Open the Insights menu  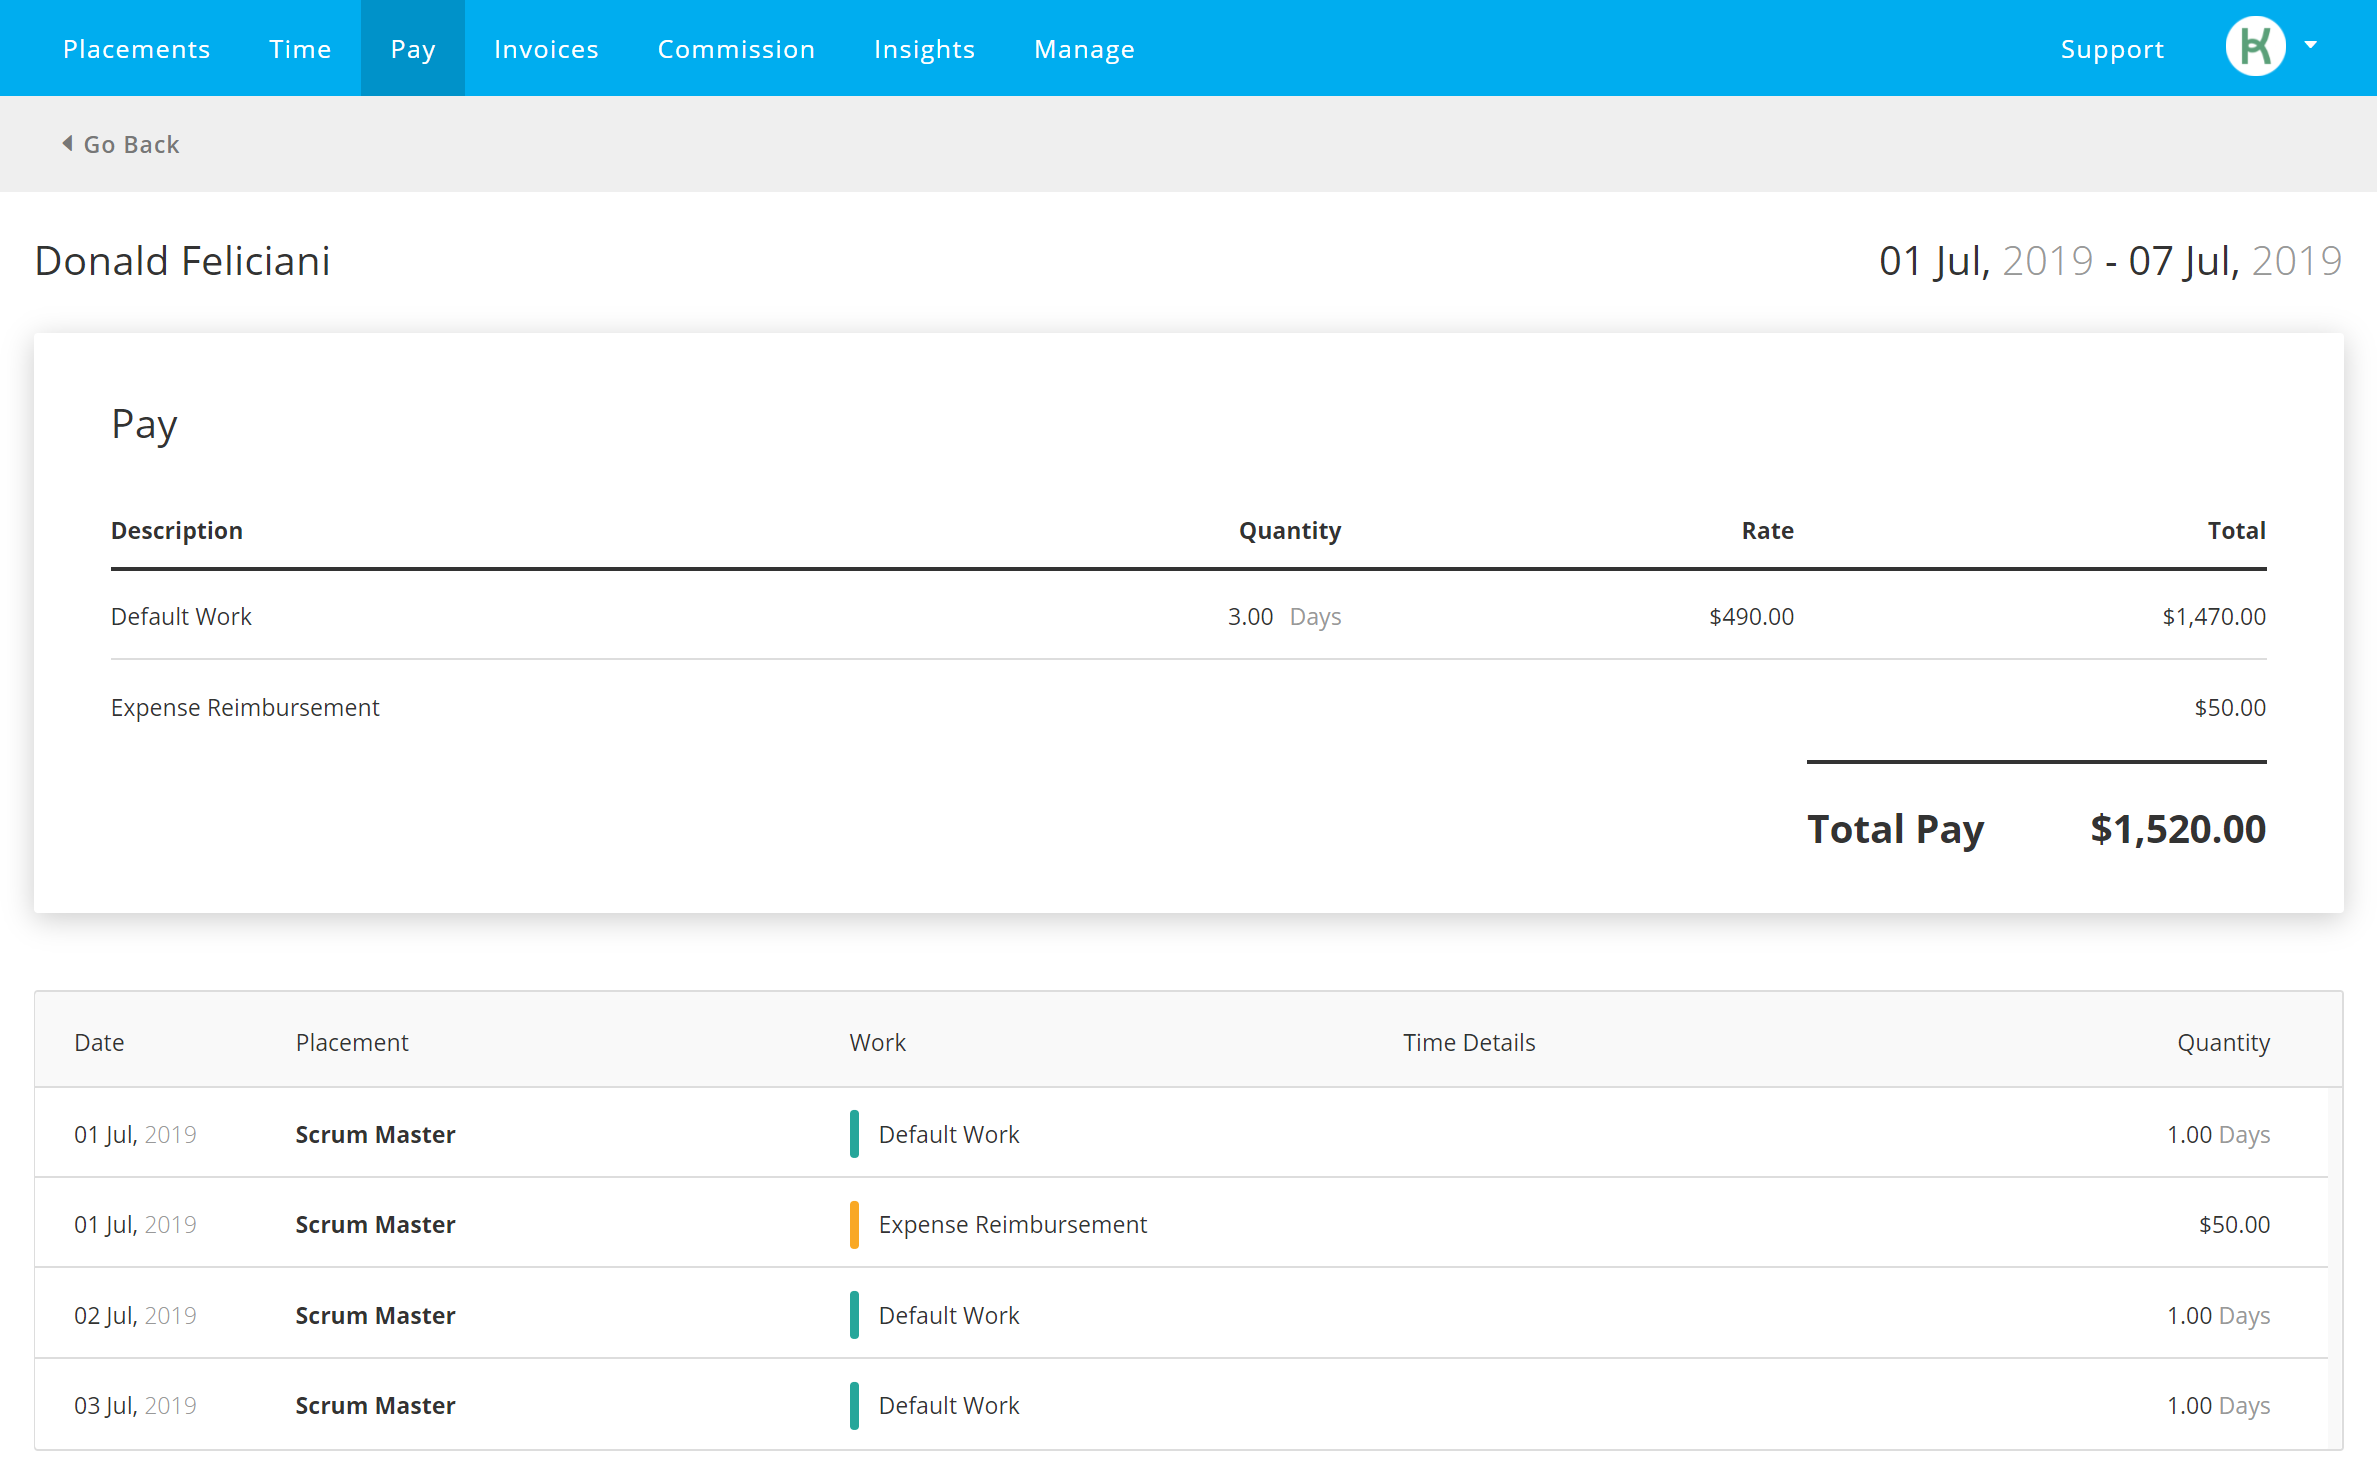click(924, 49)
